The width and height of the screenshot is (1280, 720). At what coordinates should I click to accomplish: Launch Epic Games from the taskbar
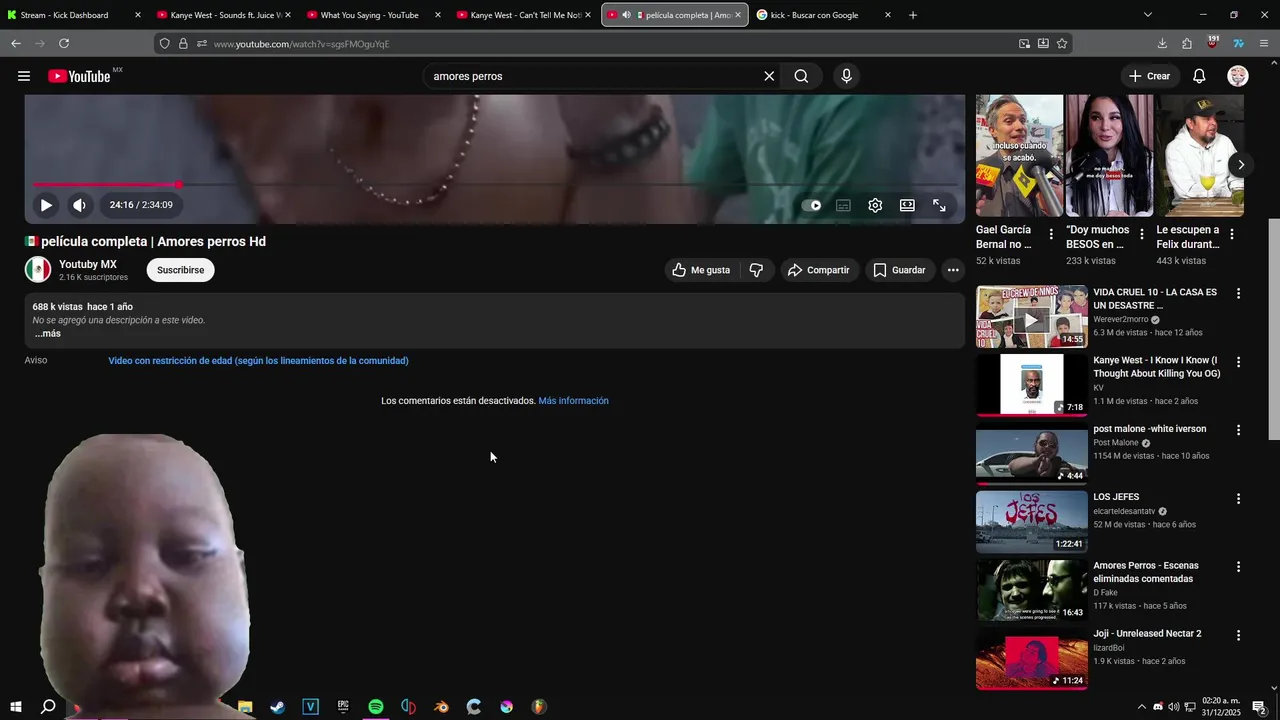343,707
